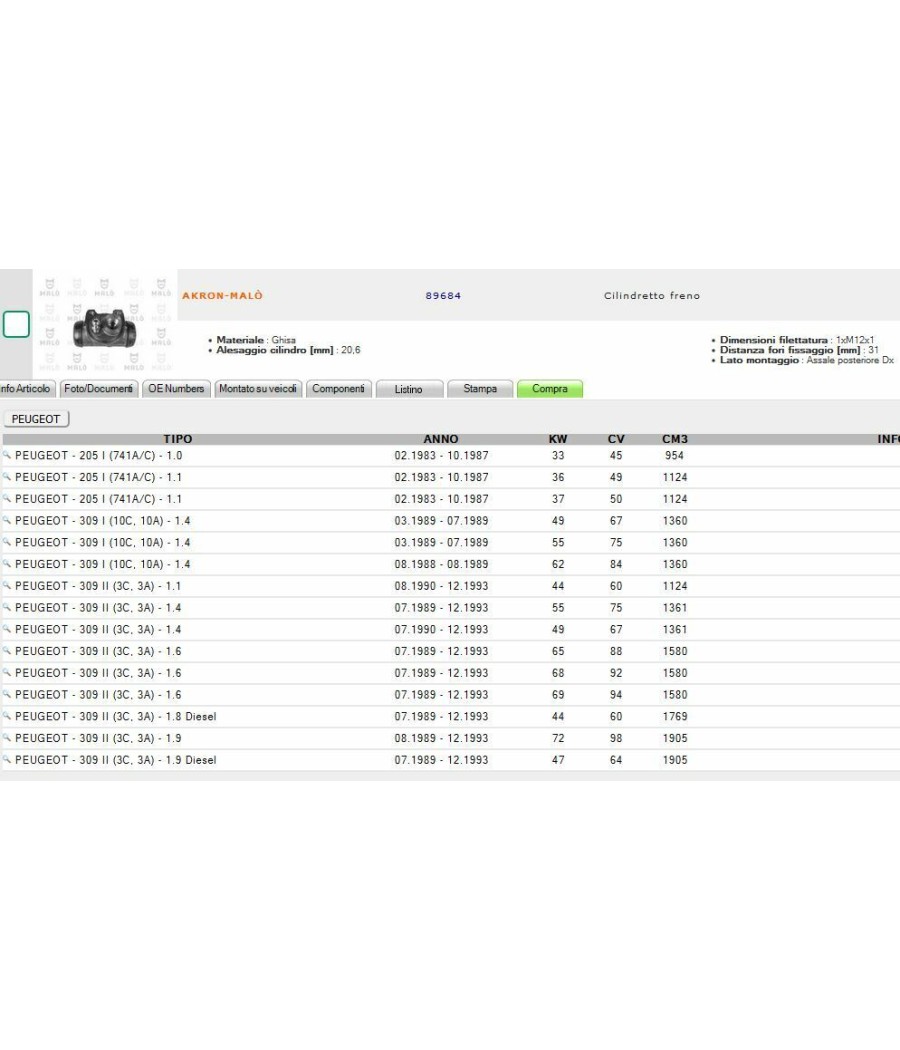Click 'Dimensioni filettatura : 1xM12x1' specification
This screenshot has height=1050, width=900.
(x=797, y=340)
